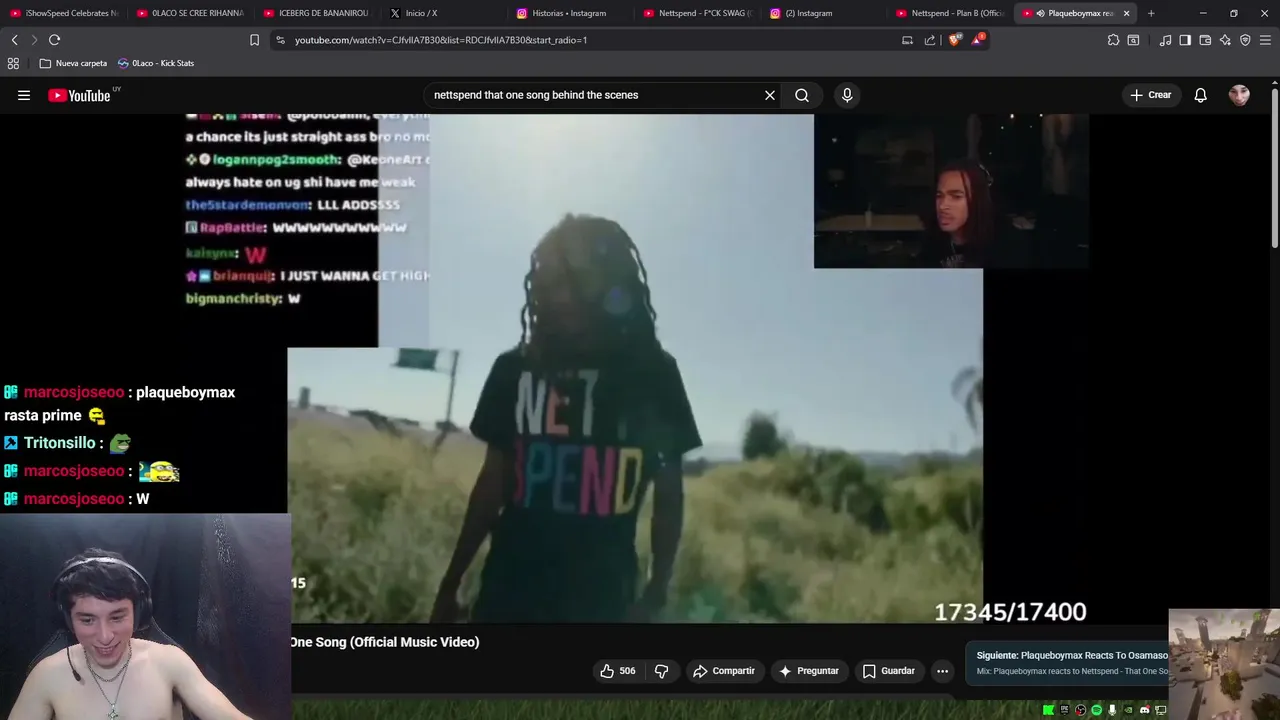Like the video with 506 likes
The height and width of the screenshot is (720, 1280).
point(618,671)
